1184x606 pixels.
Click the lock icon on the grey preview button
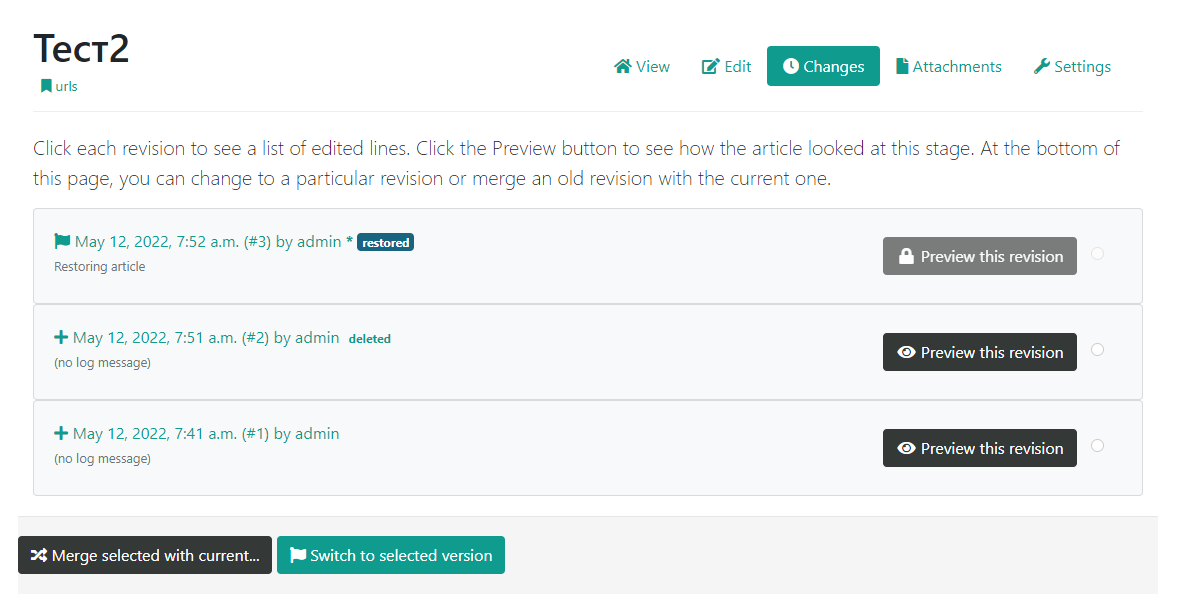[906, 257]
